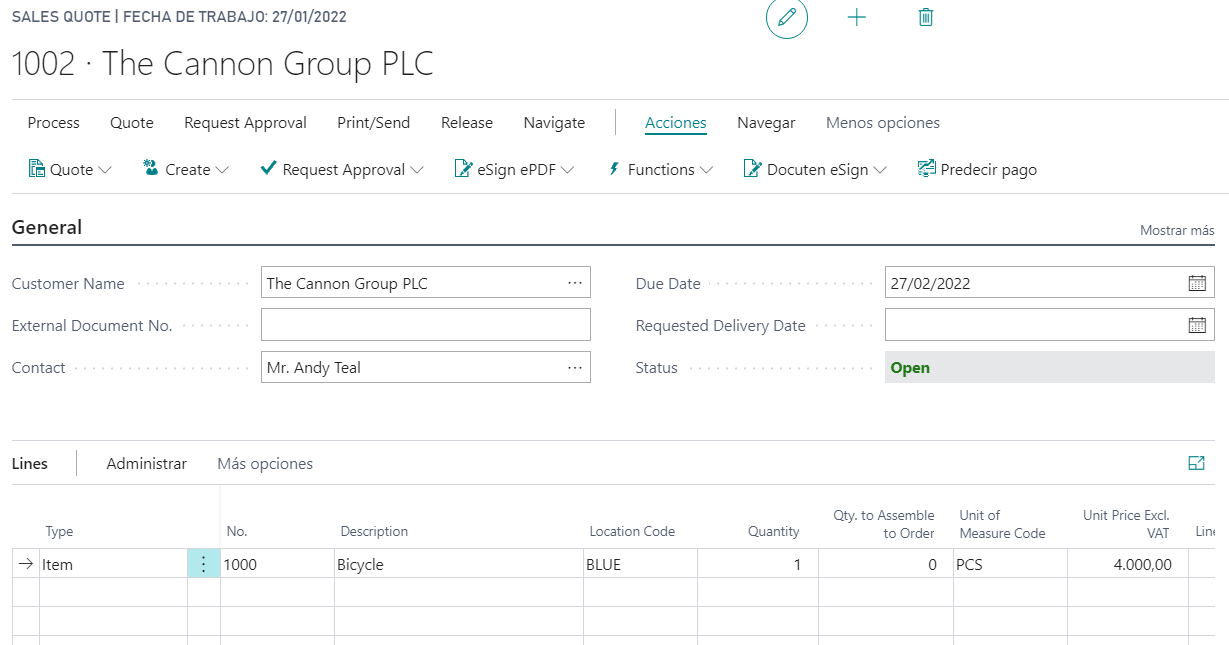Click Predecir pago button
The width and height of the screenshot is (1229, 645).
977,169
